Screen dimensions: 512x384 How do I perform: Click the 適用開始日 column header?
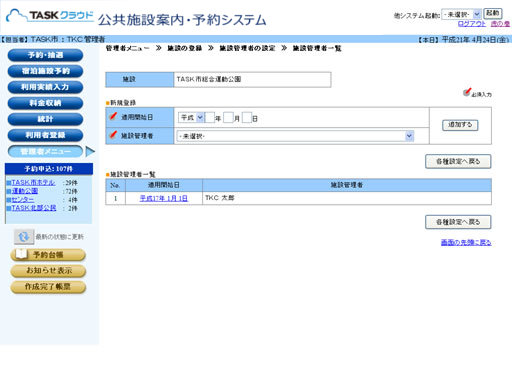(x=164, y=185)
